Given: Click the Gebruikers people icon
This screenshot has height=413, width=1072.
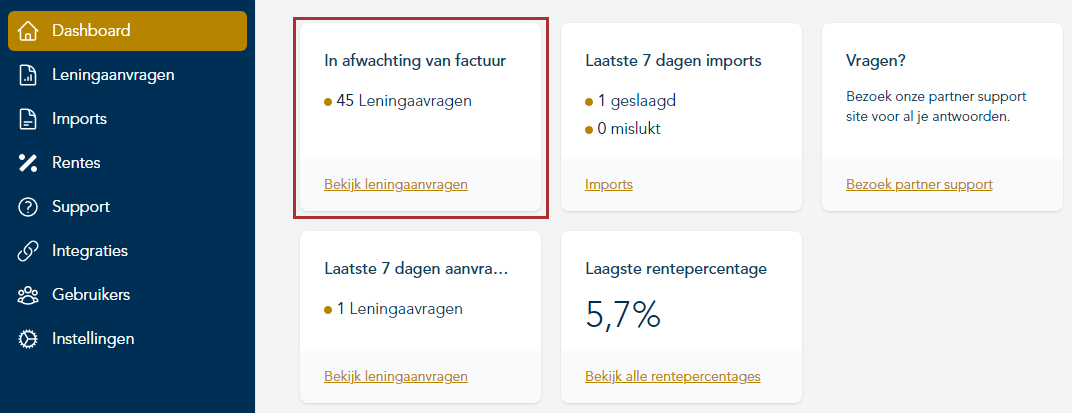Looking at the screenshot, I should pyautogui.click(x=29, y=295).
